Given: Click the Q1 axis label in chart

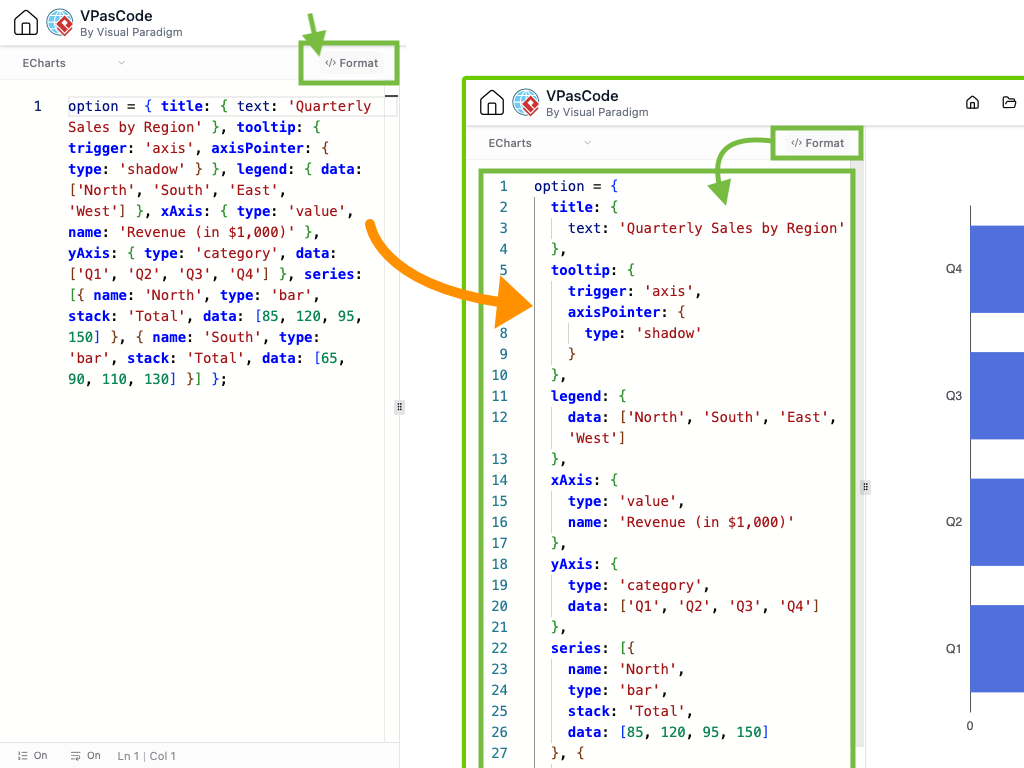Looking at the screenshot, I should tap(953, 648).
